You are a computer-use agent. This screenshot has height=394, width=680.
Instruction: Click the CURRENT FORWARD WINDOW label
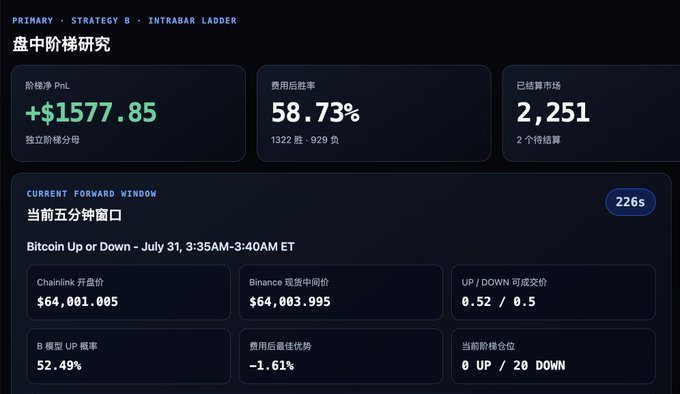pyautogui.click(x=92, y=194)
